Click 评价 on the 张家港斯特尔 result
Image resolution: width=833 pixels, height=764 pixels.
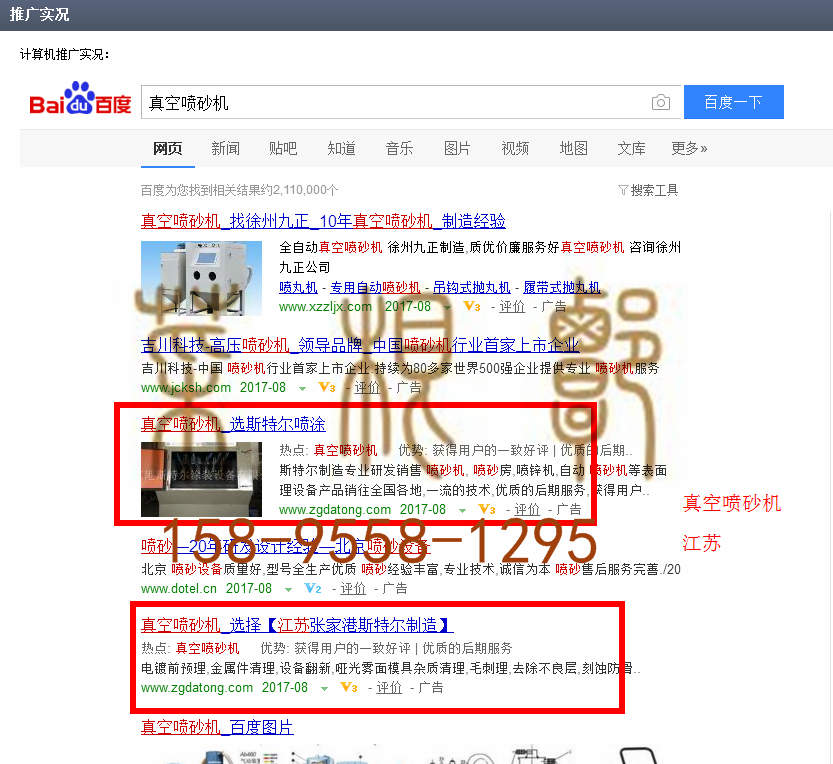tap(389, 687)
